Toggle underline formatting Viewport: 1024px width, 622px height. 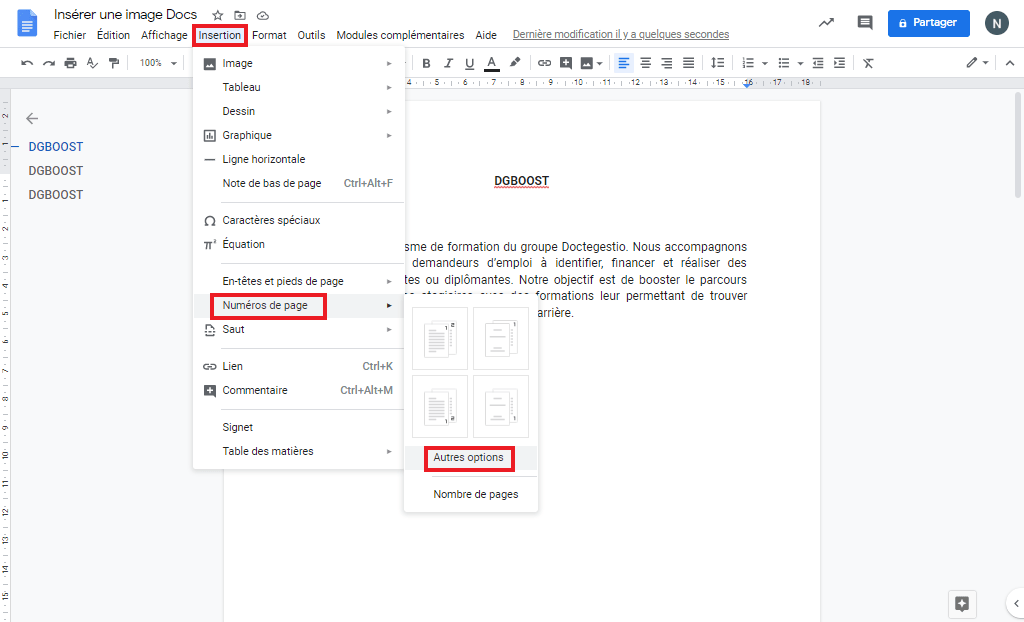coord(470,62)
